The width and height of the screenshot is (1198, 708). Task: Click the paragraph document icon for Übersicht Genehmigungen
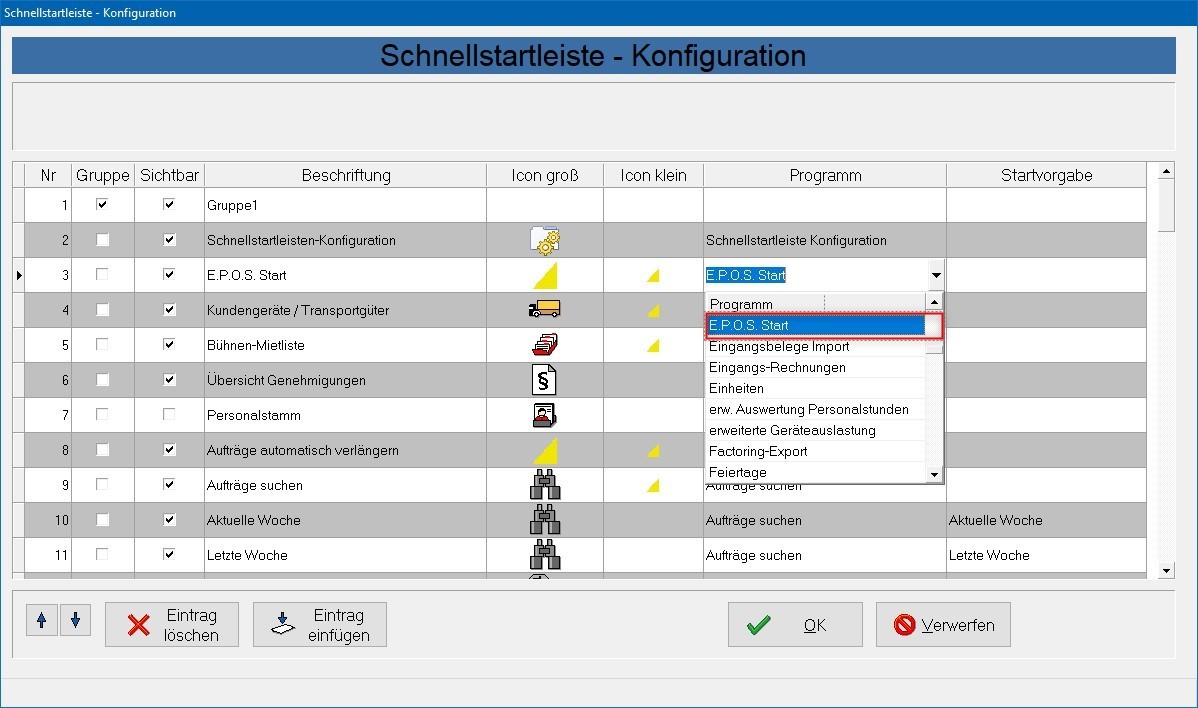[545, 380]
